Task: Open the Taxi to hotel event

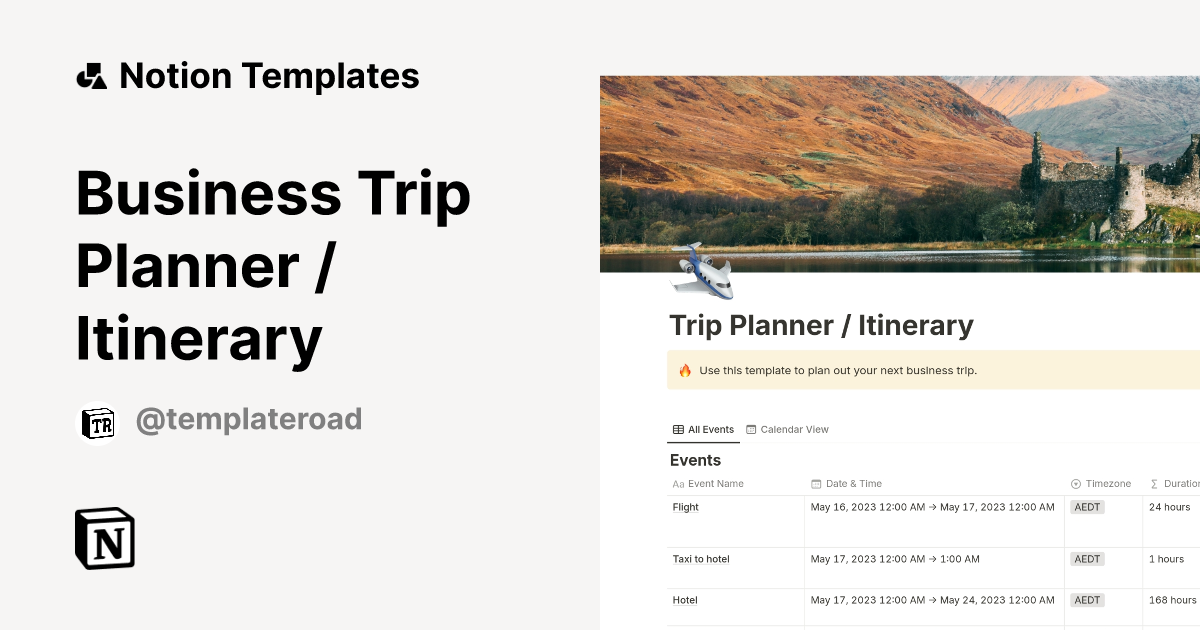Action: (701, 559)
